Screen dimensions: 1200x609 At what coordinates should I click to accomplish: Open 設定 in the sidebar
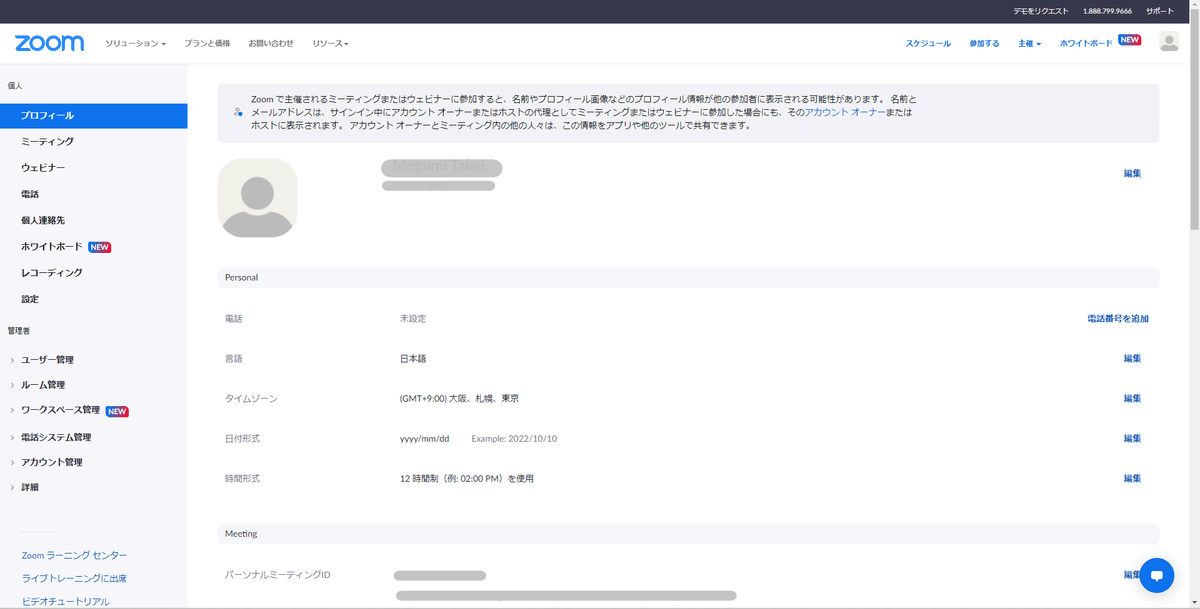coord(30,299)
